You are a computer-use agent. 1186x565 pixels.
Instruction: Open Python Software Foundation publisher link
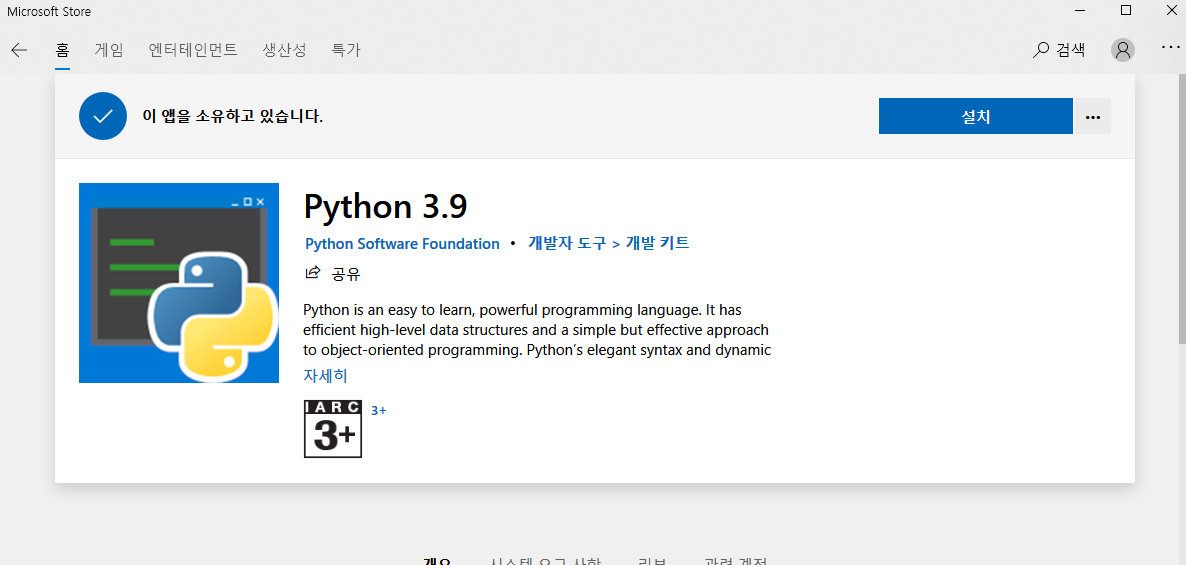pos(402,244)
